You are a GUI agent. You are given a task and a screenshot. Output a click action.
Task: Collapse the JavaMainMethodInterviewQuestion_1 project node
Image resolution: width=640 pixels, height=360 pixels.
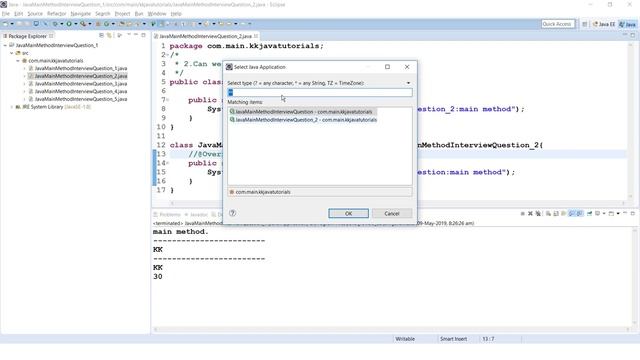5,45
